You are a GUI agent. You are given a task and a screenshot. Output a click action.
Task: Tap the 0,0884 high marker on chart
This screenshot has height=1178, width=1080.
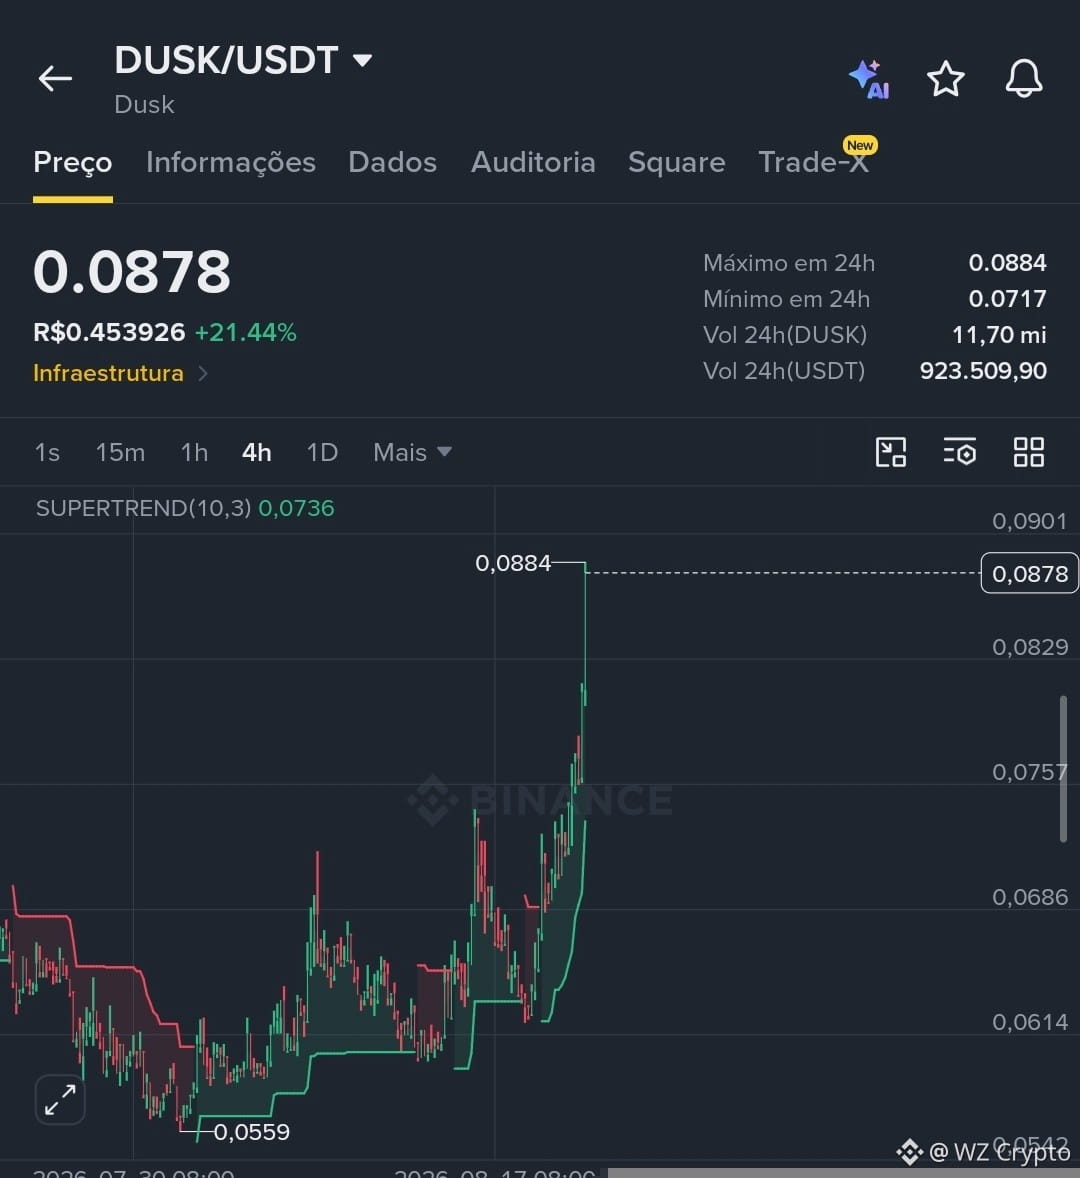coord(513,563)
